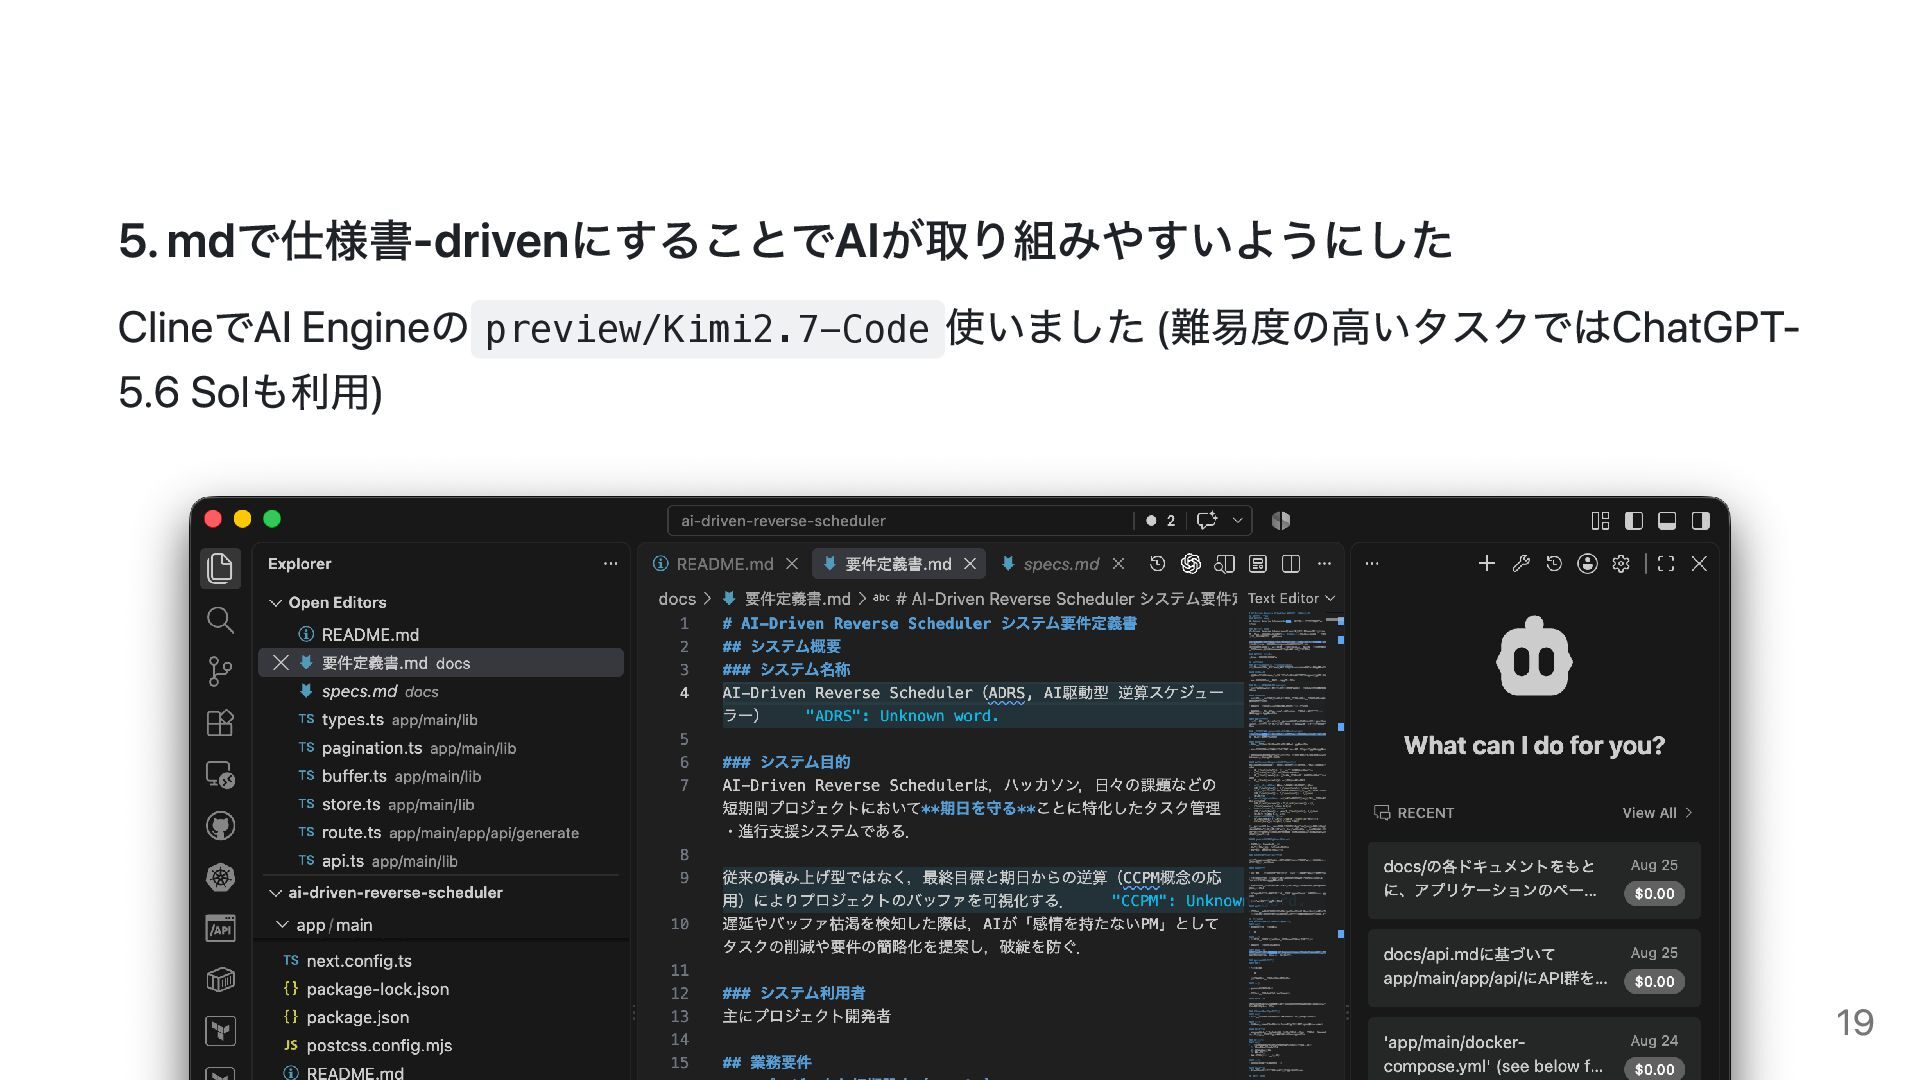Toggle the bottom panel visibility
Image resolution: width=1920 pixels, height=1080 pixels.
point(1667,520)
